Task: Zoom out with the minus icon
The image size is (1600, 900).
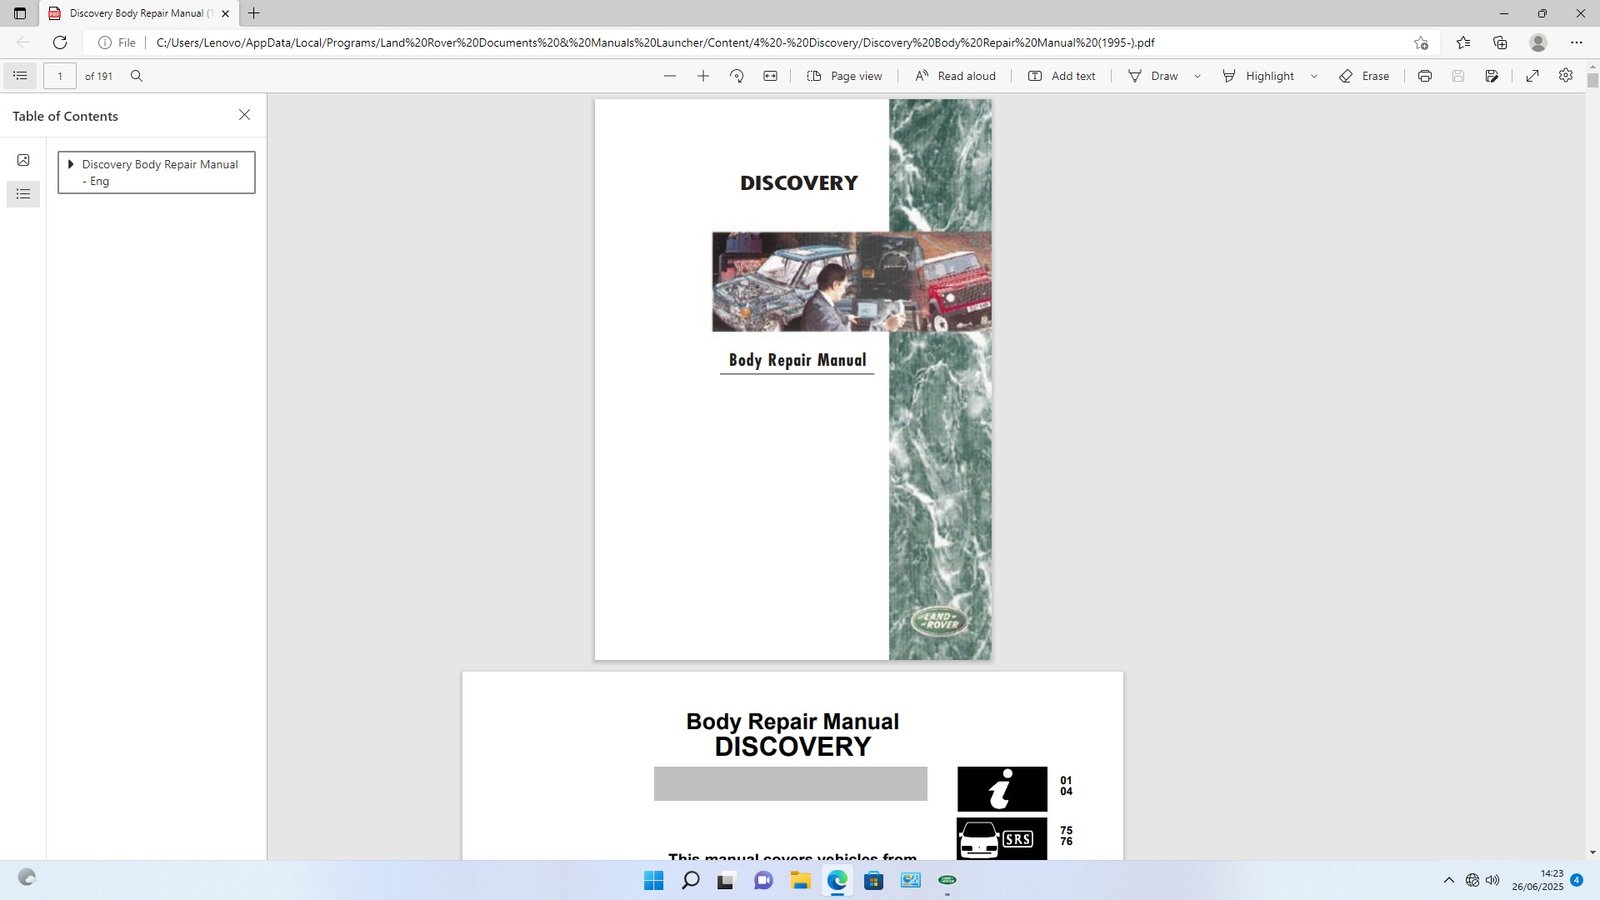Action: click(x=670, y=76)
